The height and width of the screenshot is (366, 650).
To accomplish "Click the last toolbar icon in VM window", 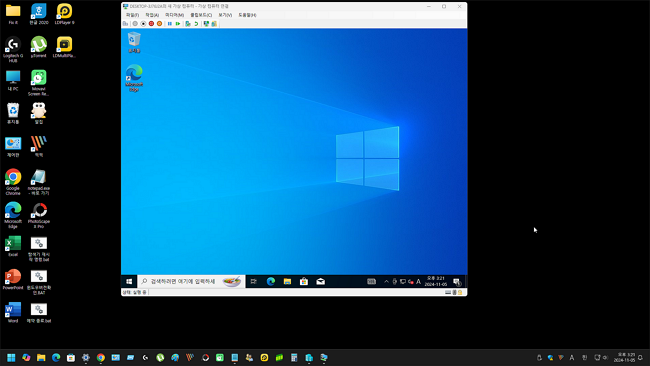I will tap(214, 24).
